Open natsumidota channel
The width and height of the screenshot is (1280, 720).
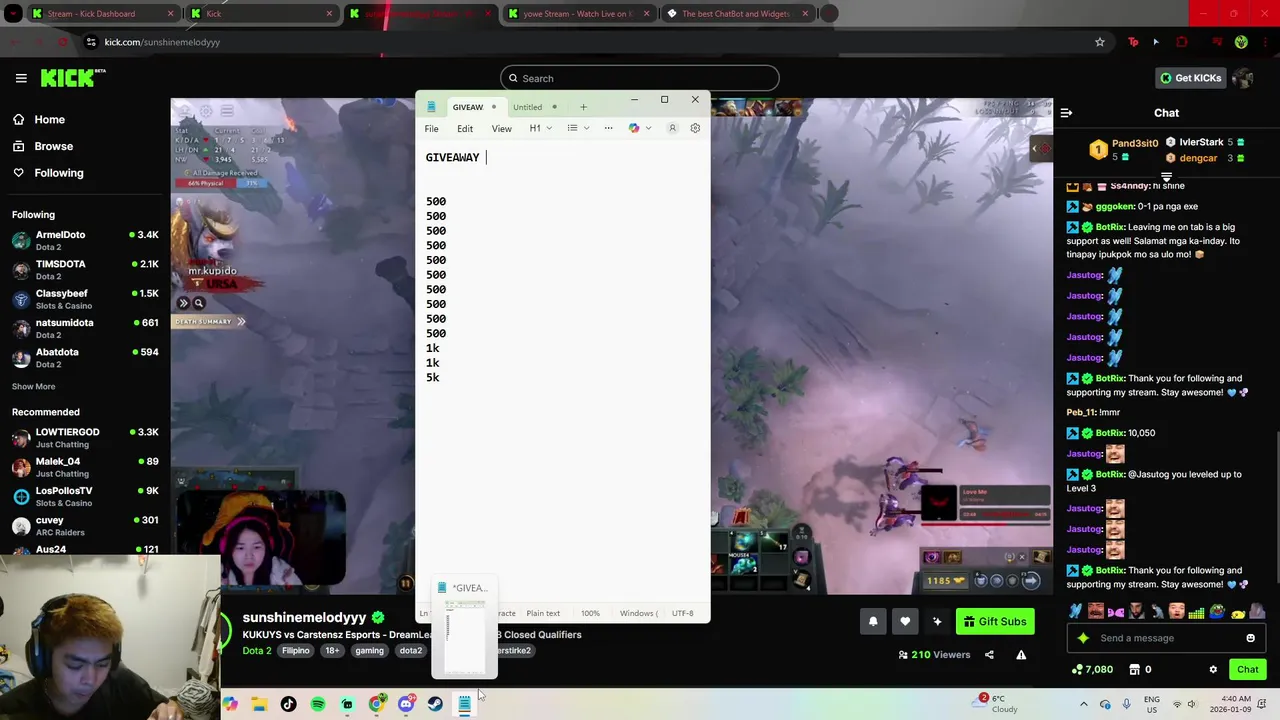click(x=85, y=328)
